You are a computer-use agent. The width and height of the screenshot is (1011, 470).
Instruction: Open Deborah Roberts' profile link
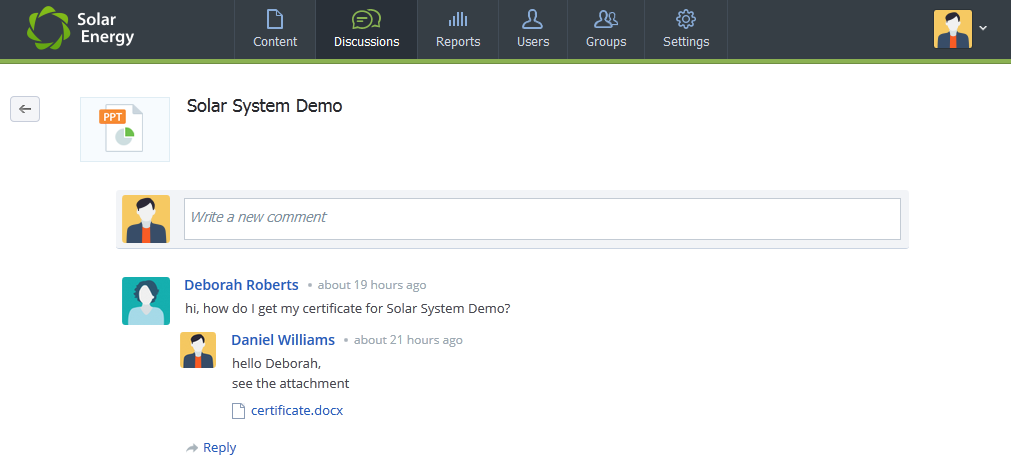tap(241, 285)
